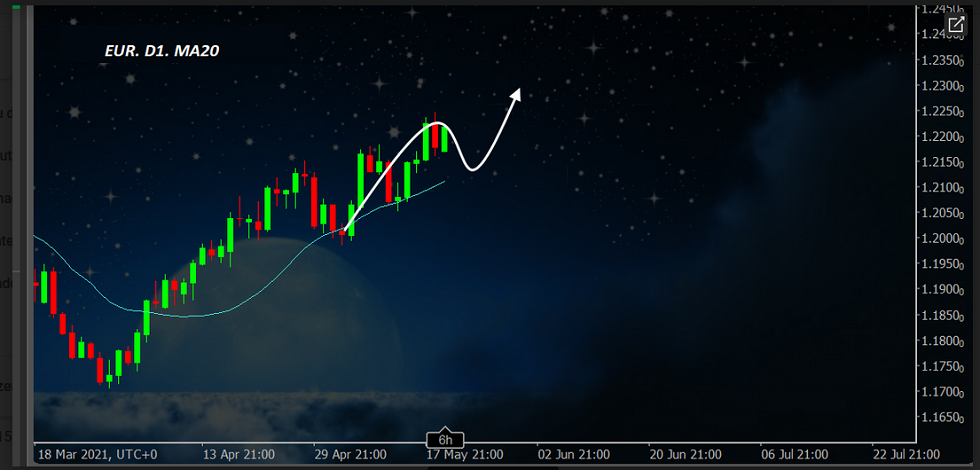The image size is (980, 470).
Task: Open chart in pop-out window icon
Action: (x=956, y=25)
